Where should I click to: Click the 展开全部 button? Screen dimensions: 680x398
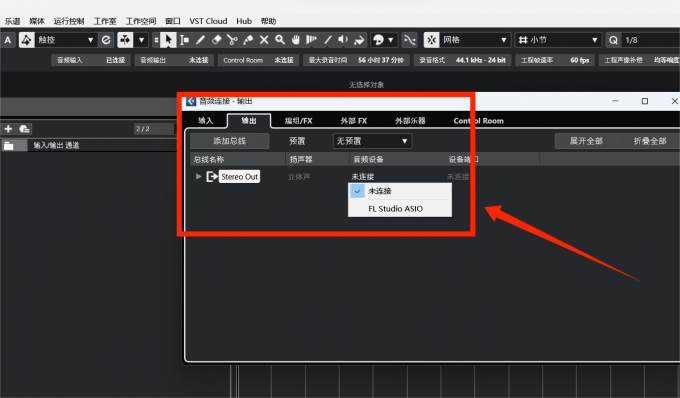pos(586,141)
